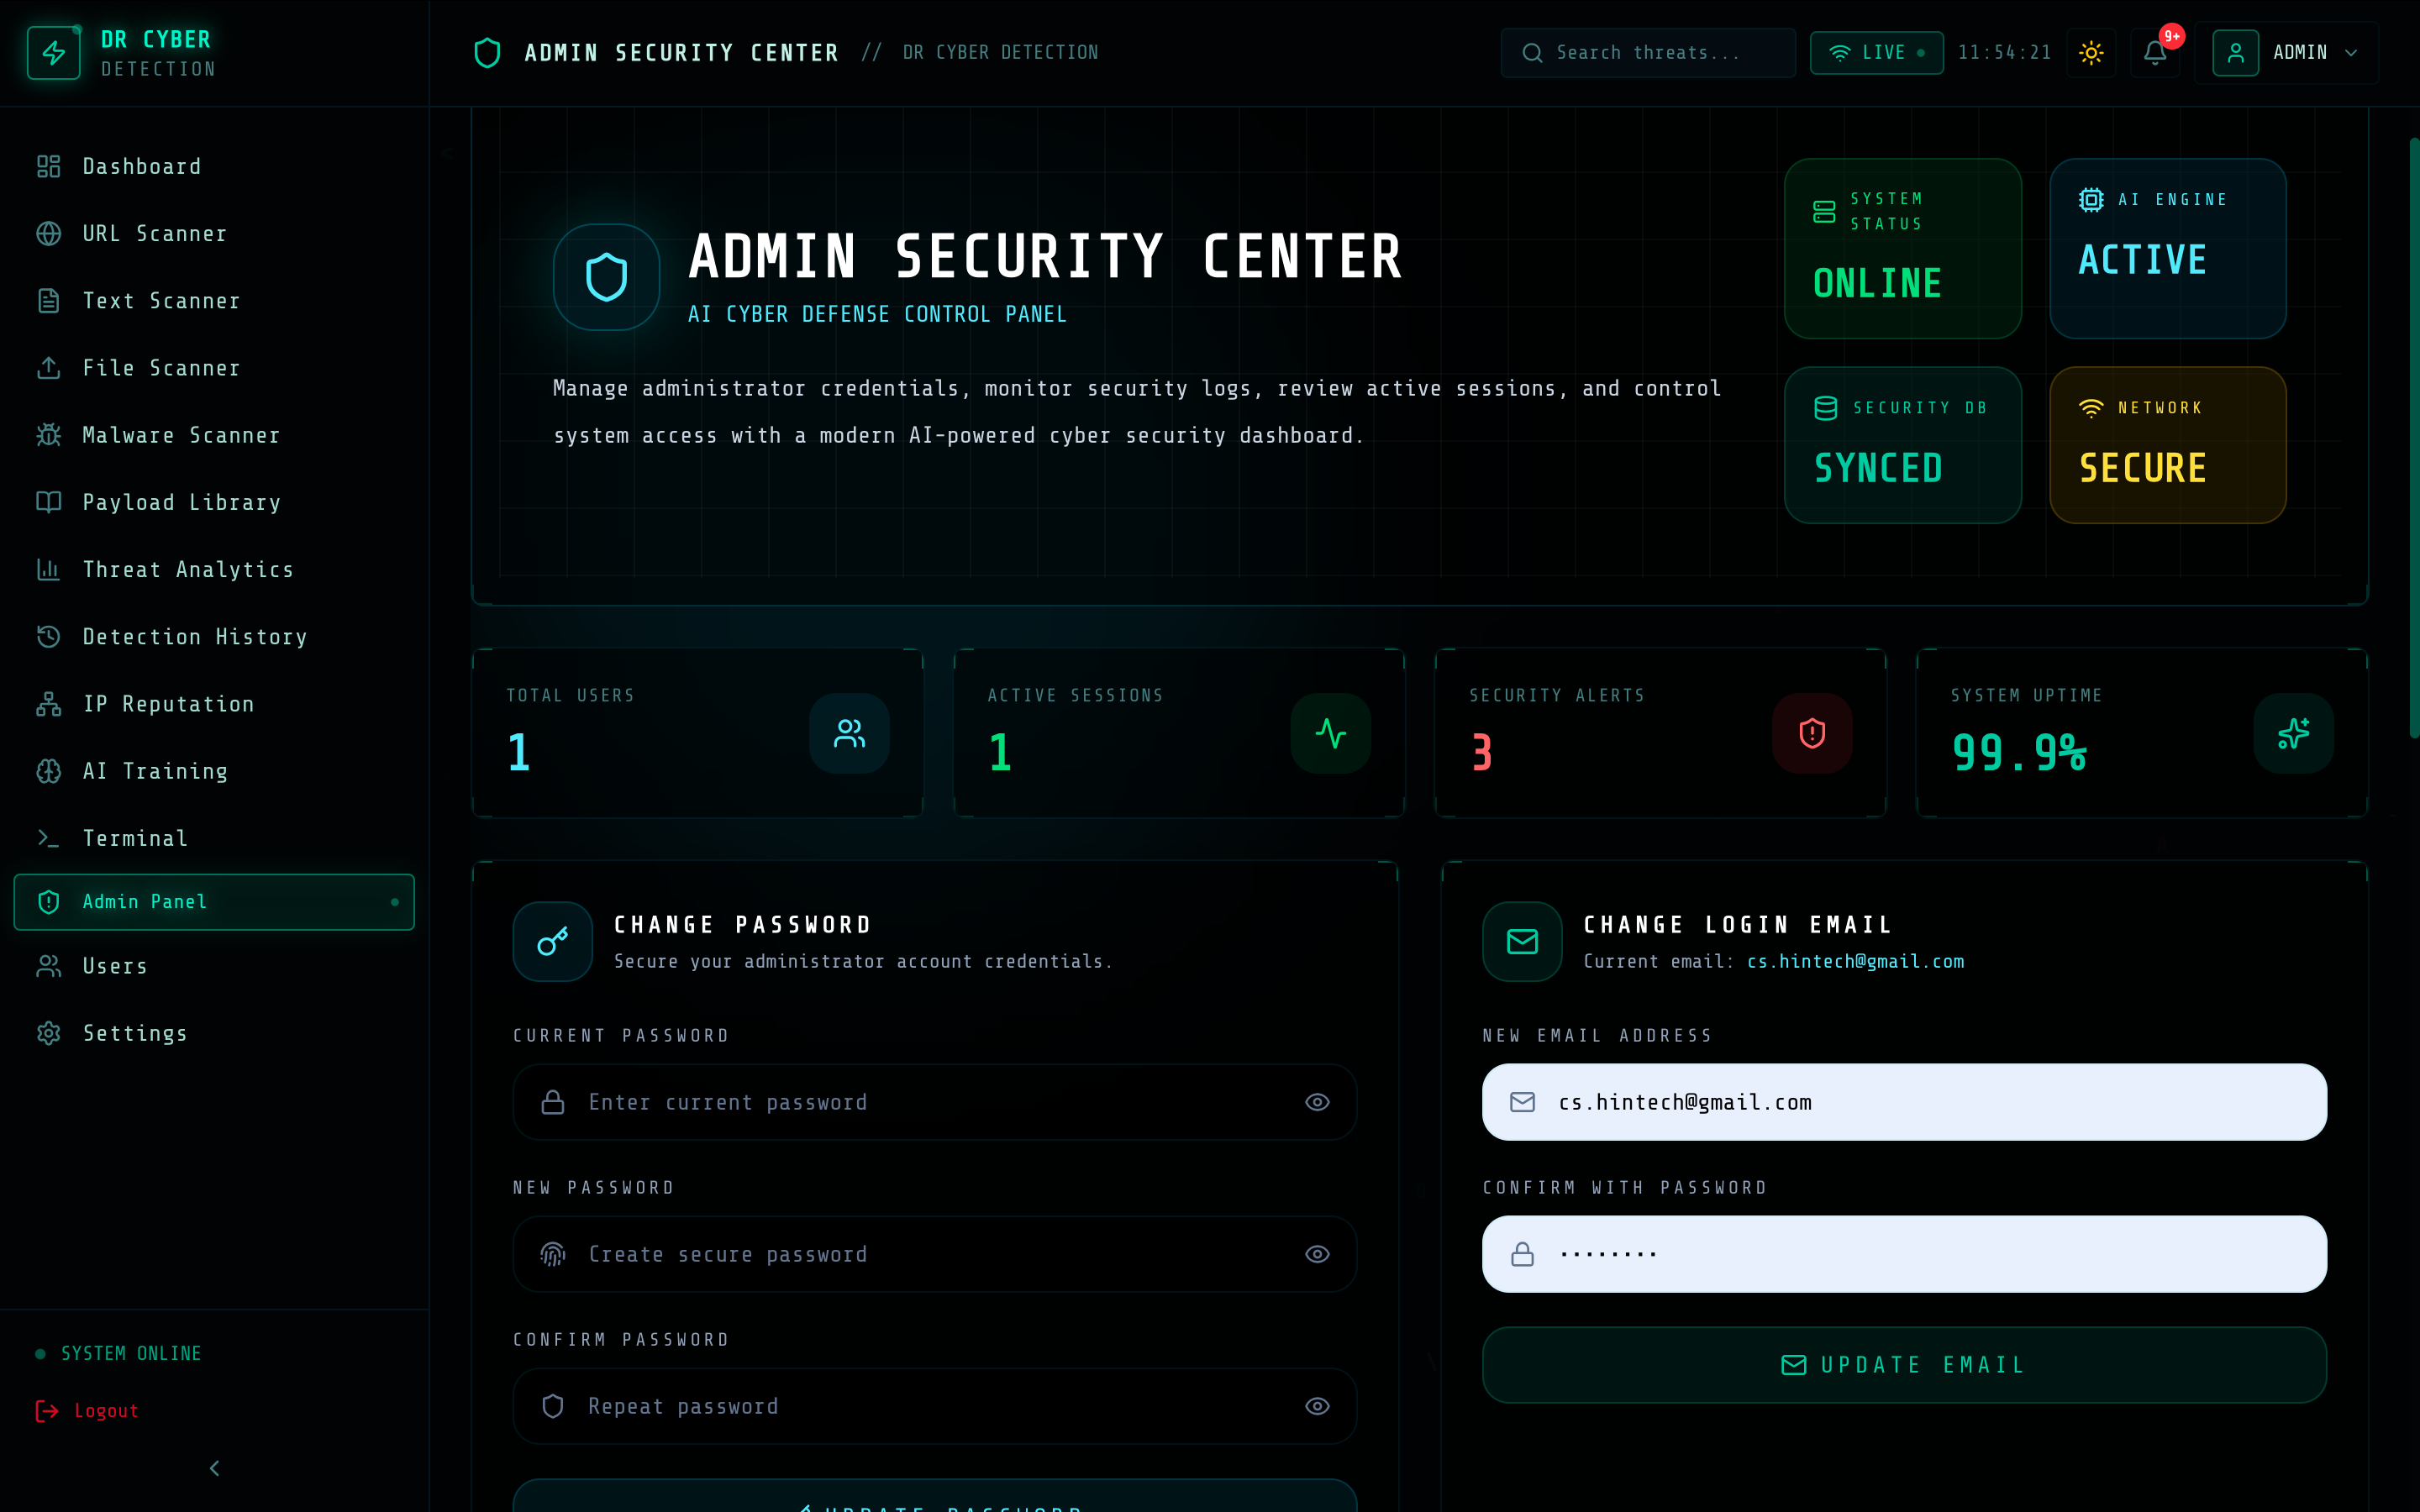Viewport: 2420px width, 1512px height.
Task: Click the Update Email button
Action: pyautogui.click(x=1904, y=1365)
